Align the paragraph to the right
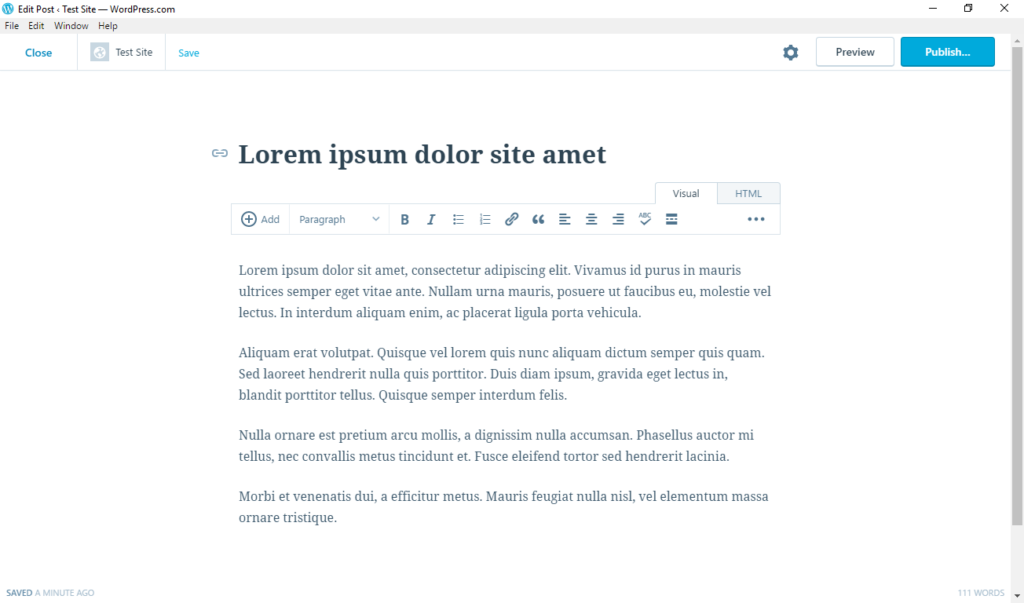 [x=618, y=219]
